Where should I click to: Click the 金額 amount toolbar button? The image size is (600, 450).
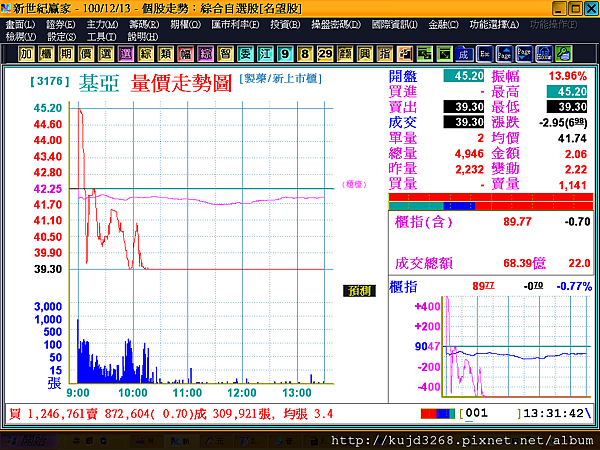point(345,54)
